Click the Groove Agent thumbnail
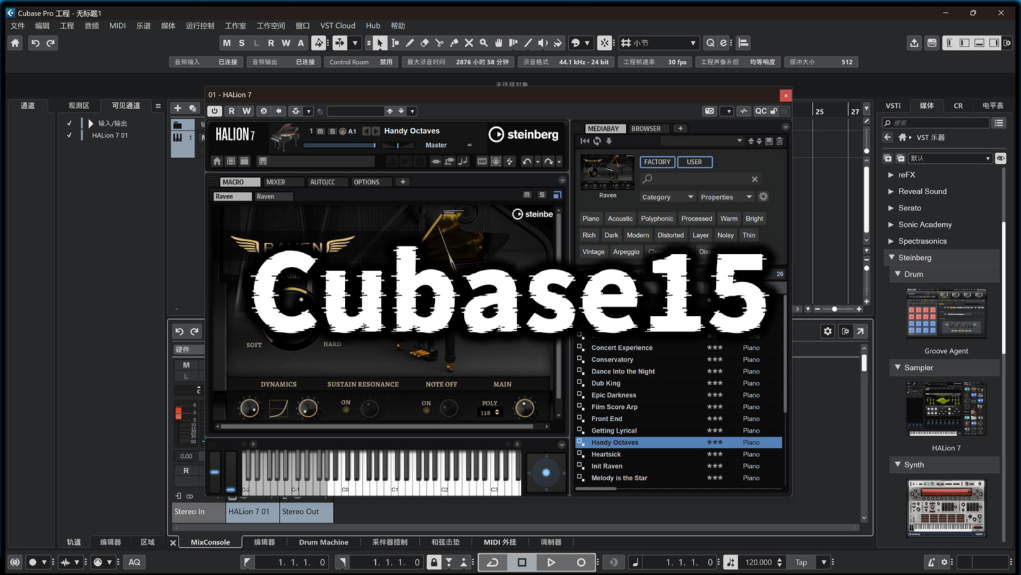 pyautogui.click(x=946, y=313)
